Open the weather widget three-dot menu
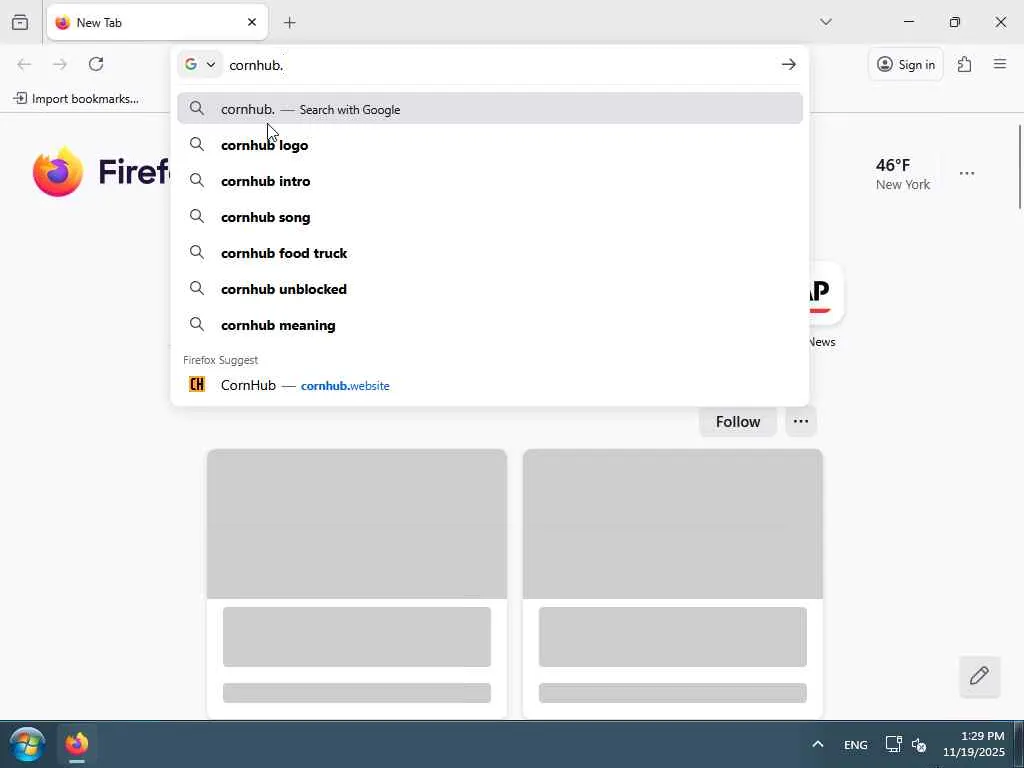The image size is (1024, 768). tap(967, 174)
